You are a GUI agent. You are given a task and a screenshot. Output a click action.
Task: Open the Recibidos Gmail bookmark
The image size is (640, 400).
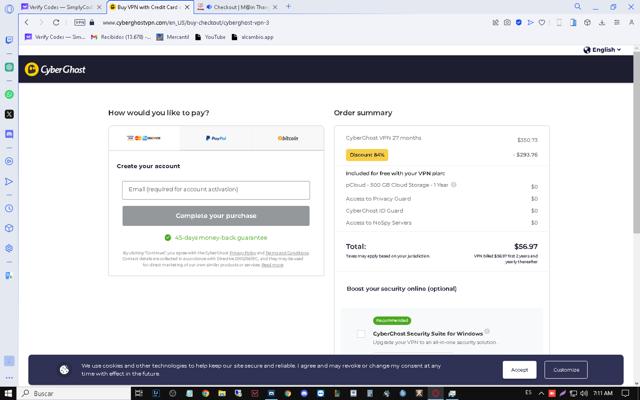120,37
